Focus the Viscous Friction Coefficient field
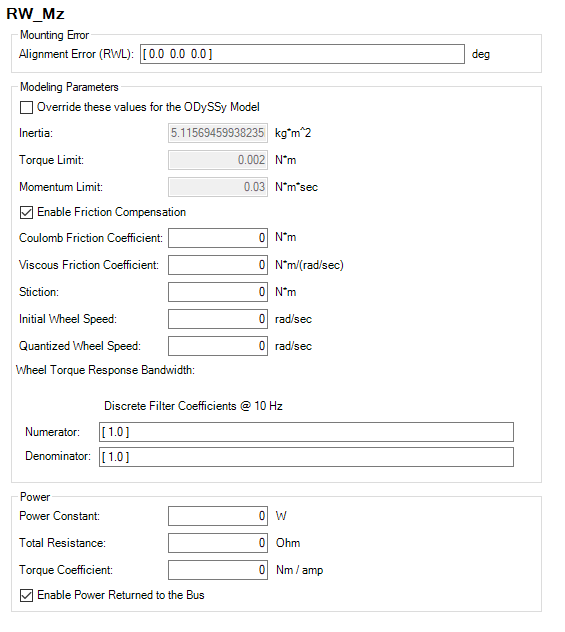 [x=218, y=265]
